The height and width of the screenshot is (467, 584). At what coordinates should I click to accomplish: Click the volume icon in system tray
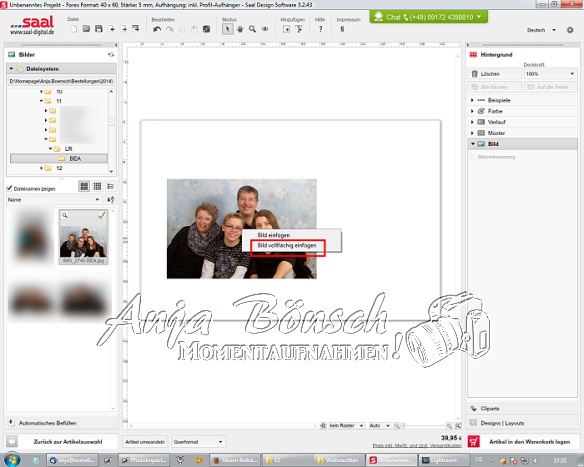535,461
